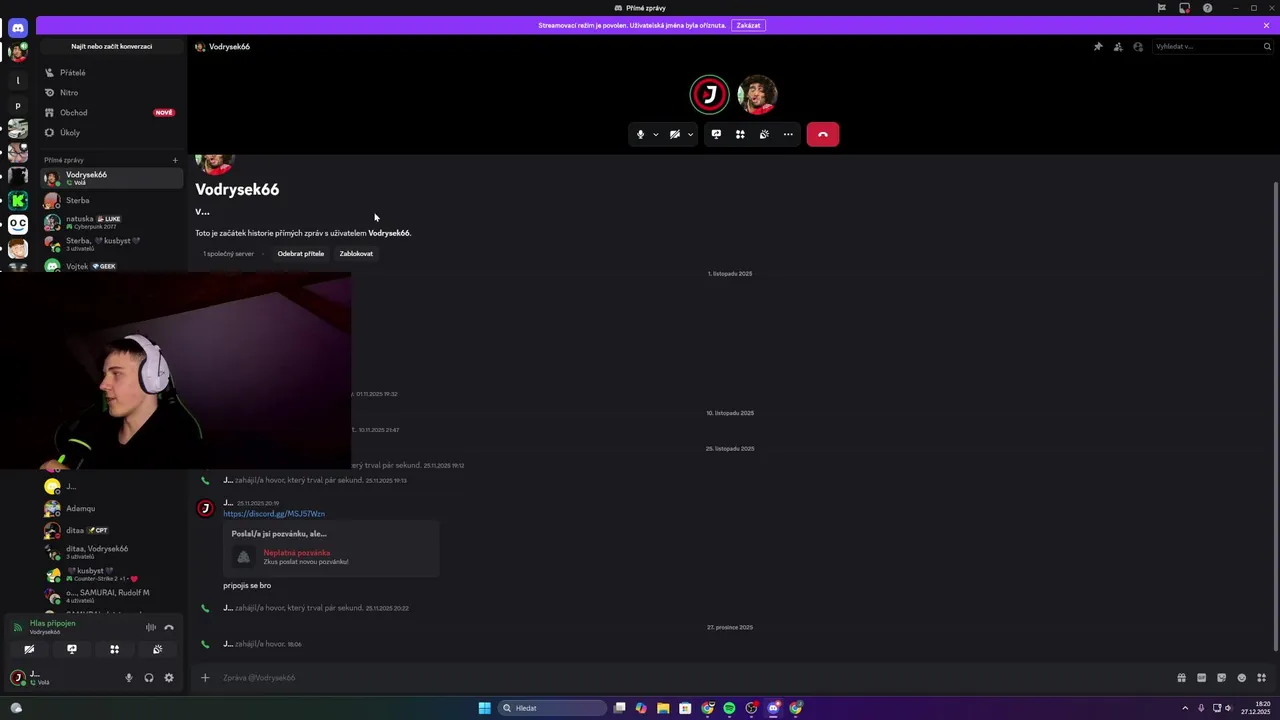Open more call options ellipsis
The image size is (1280, 720).
click(788, 134)
